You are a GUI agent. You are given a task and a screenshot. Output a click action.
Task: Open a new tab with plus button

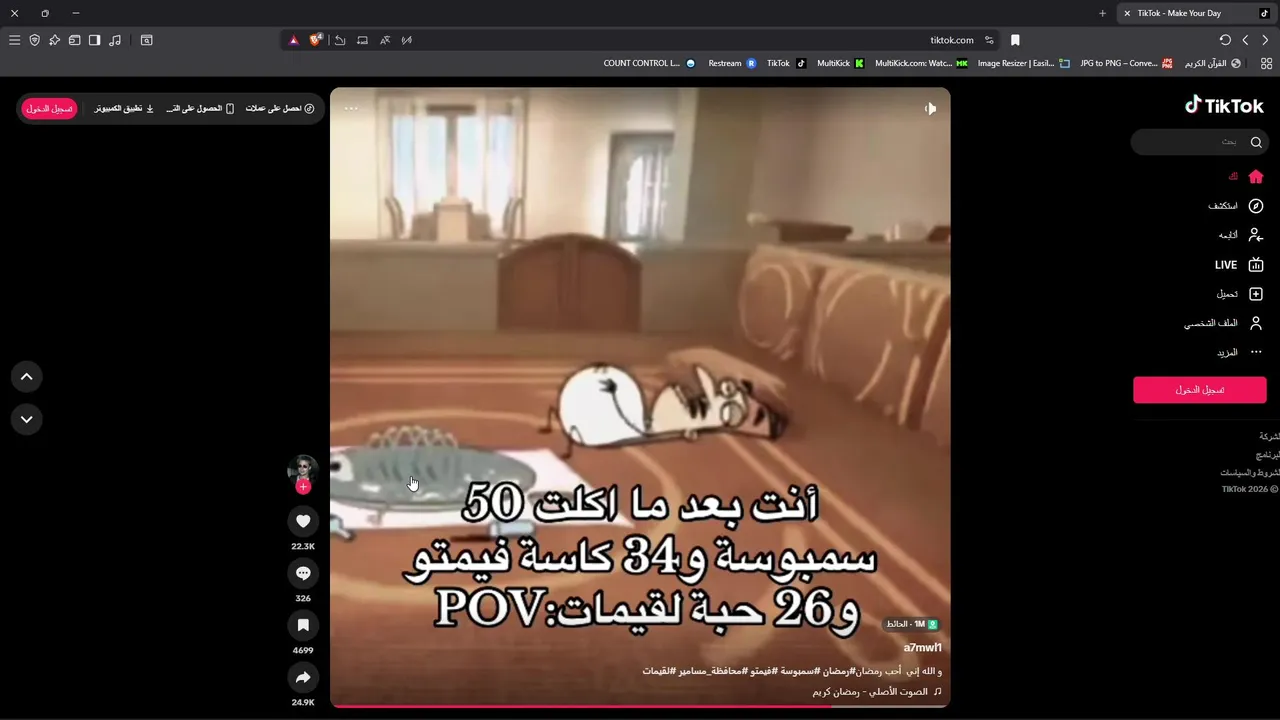click(1102, 13)
